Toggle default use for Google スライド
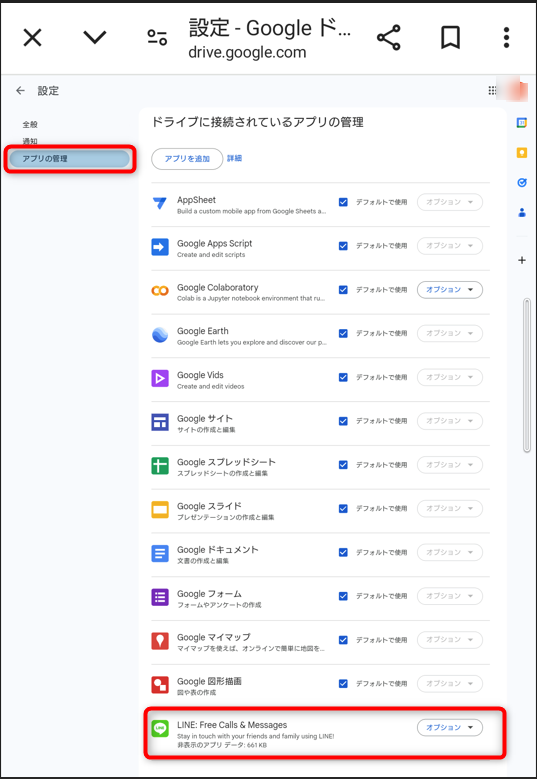537x779 pixels. (x=343, y=508)
